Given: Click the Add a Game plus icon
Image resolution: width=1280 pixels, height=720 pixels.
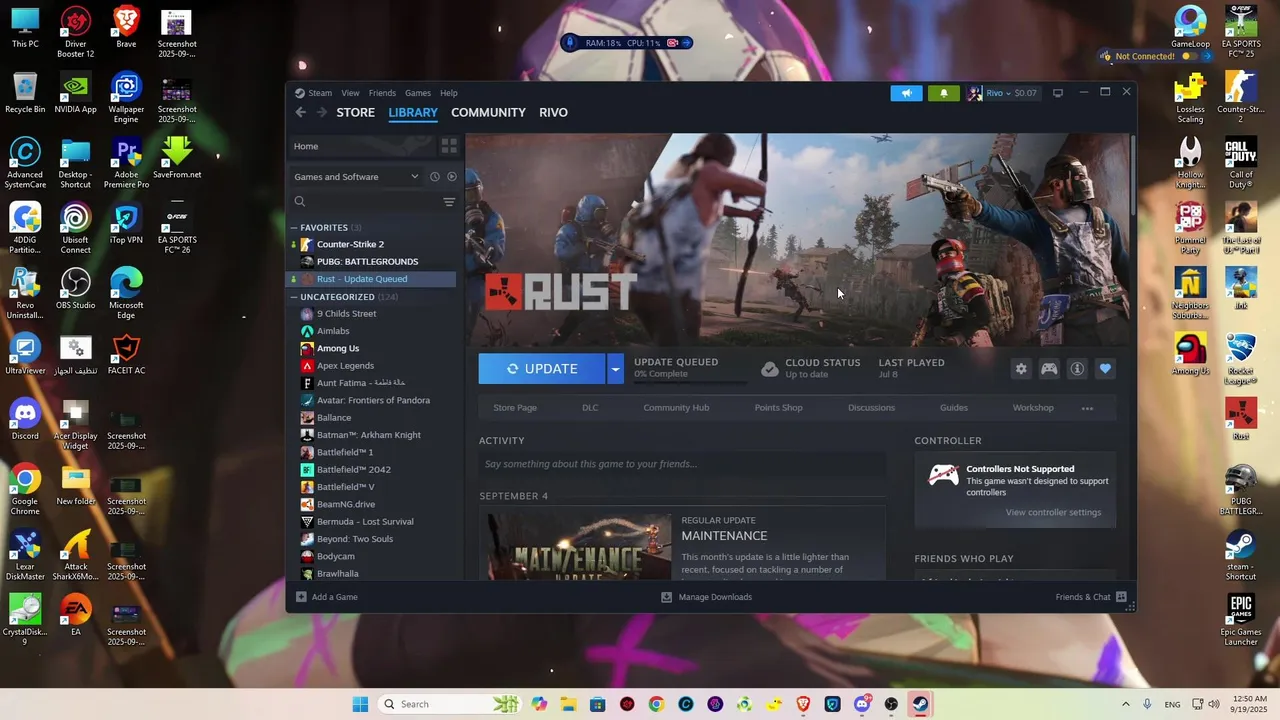Looking at the screenshot, I should pos(301,597).
